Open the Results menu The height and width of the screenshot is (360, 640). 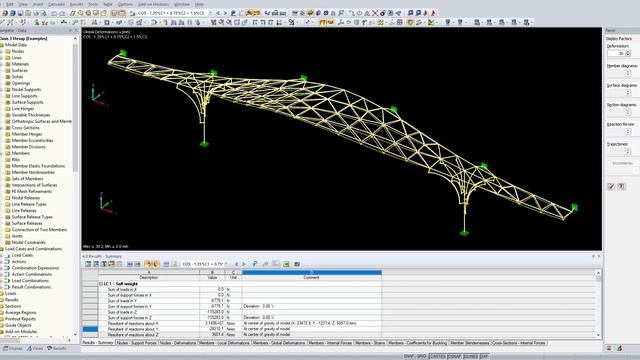[x=76, y=4]
